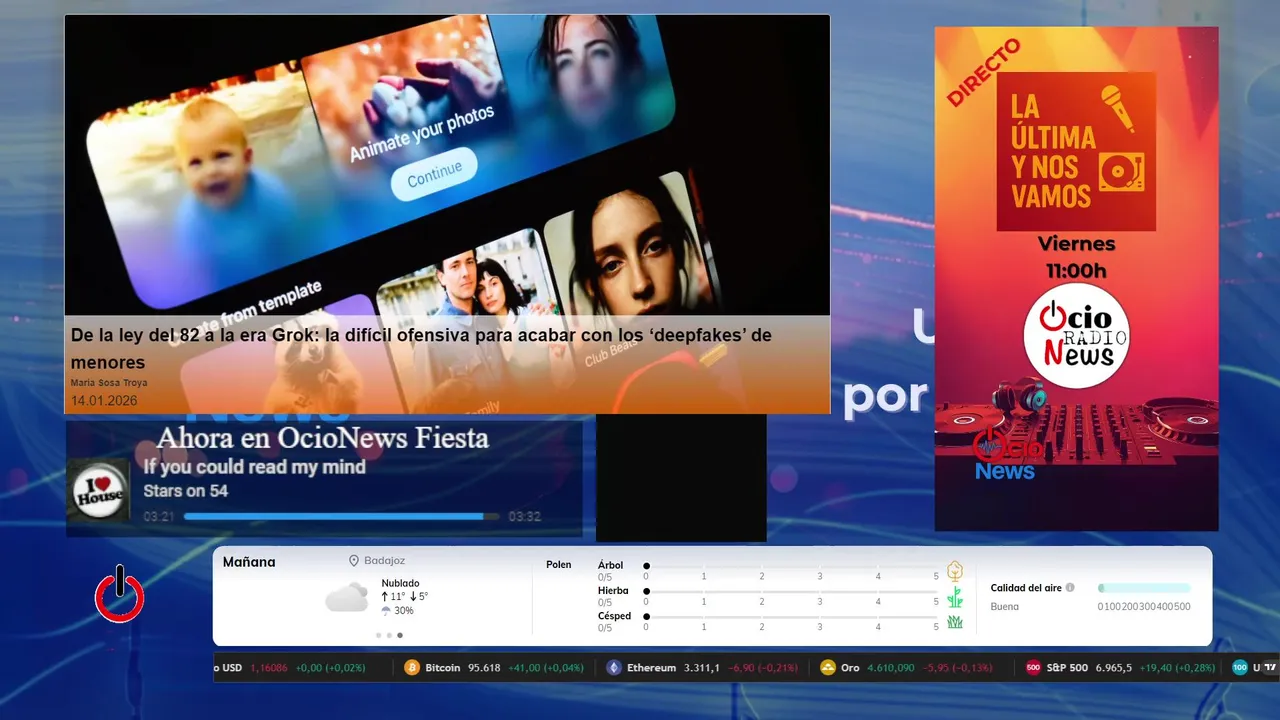Click La Última y Nos Vamos program poster

tap(1076, 151)
